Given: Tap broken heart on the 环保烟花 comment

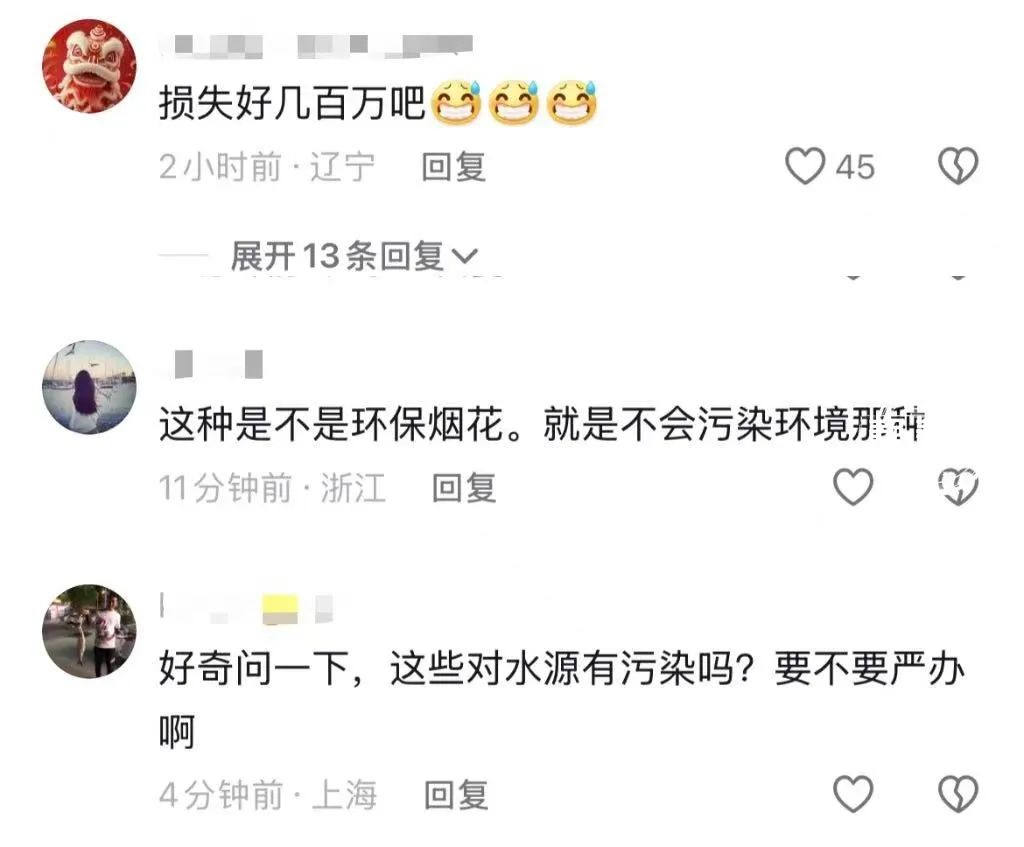Looking at the screenshot, I should tap(958, 487).
